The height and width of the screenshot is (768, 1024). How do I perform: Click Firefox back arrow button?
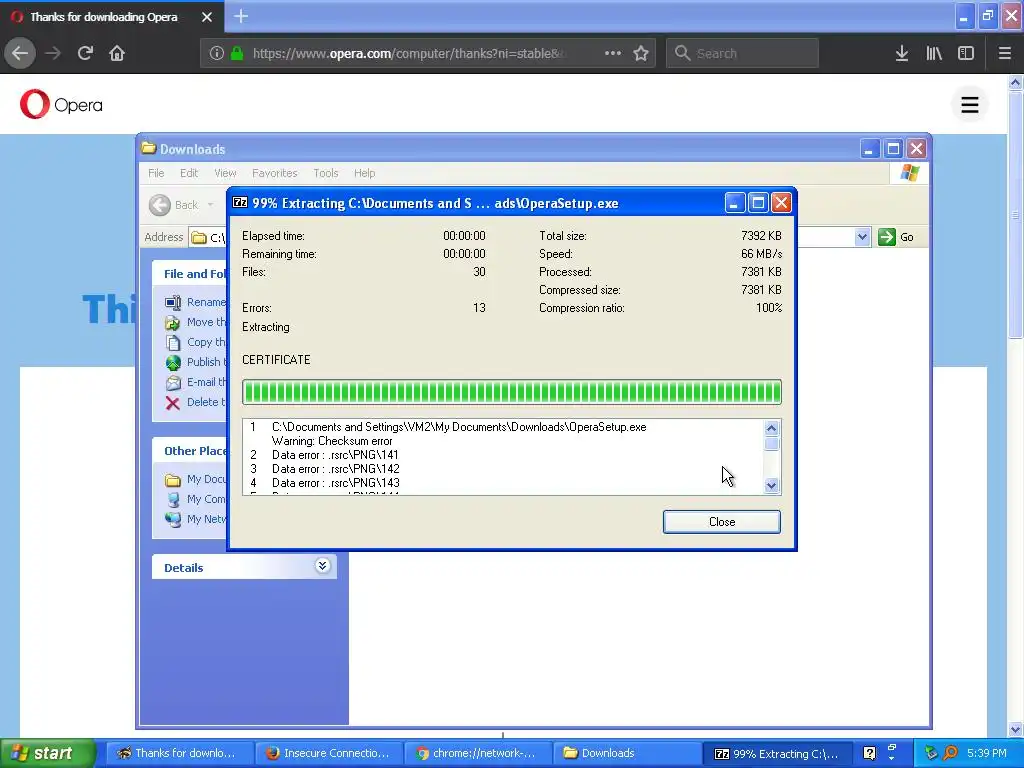click(x=20, y=53)
